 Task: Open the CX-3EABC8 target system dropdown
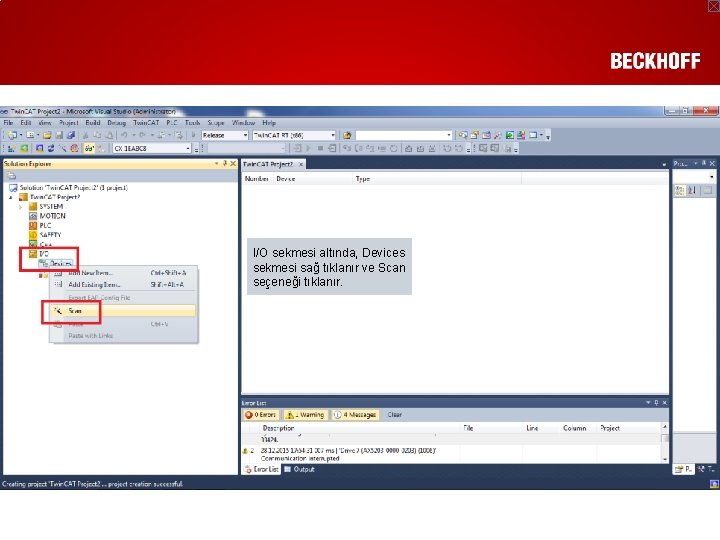click(188, 148)
